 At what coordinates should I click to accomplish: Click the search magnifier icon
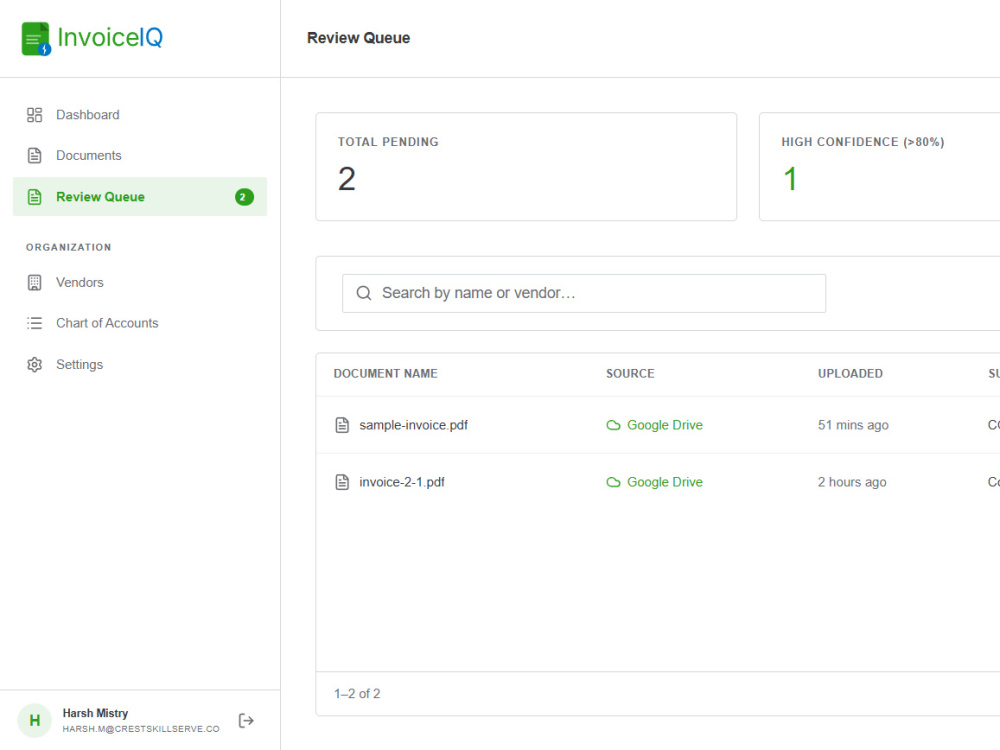pyautogui.click(x=364, y=293)
